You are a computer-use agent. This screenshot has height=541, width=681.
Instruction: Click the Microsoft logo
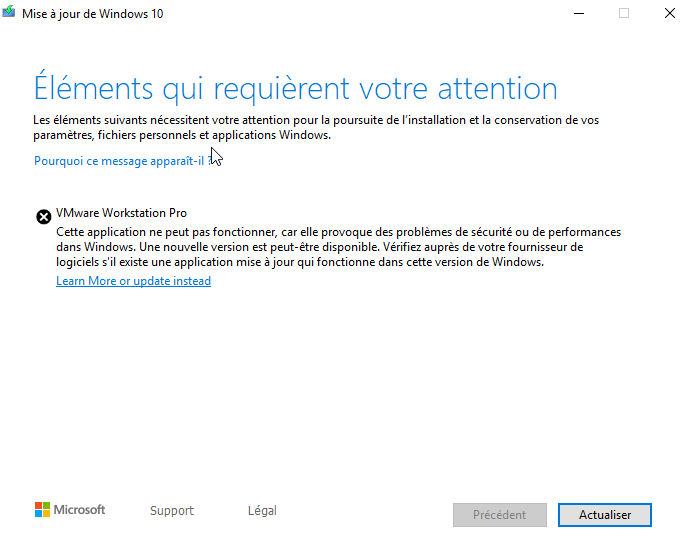point(70,510)
